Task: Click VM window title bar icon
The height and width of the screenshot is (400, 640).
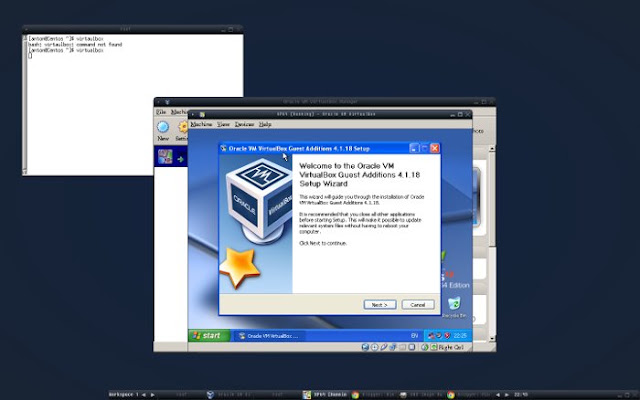Action: coord(202,114)
